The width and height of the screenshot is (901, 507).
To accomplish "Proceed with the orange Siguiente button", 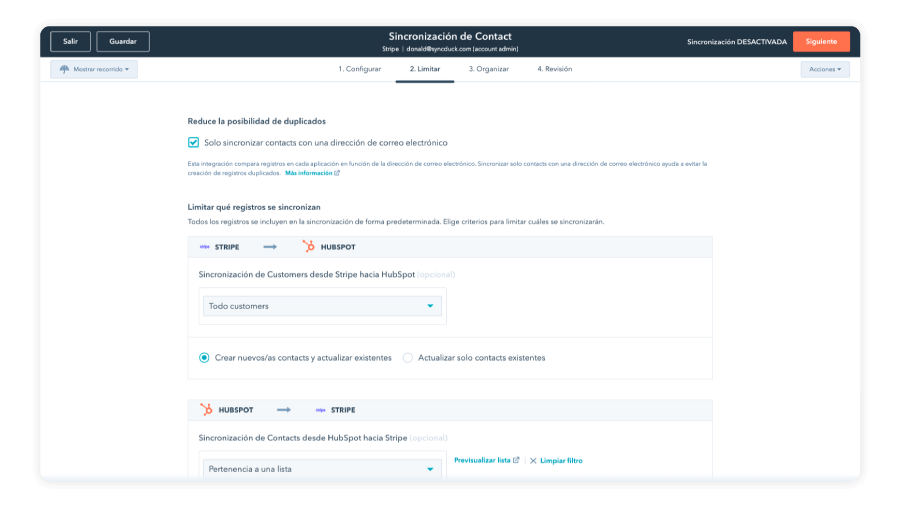I will click(x=821, y=41).
